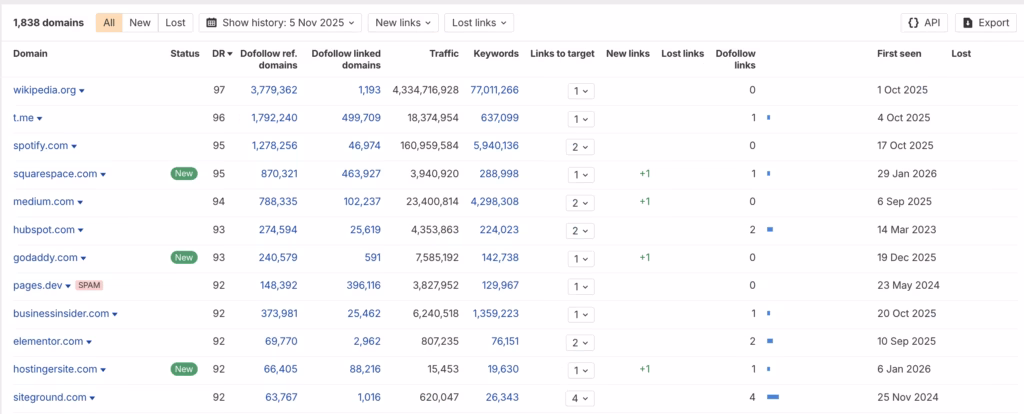Click the Export button

[985, 23]
